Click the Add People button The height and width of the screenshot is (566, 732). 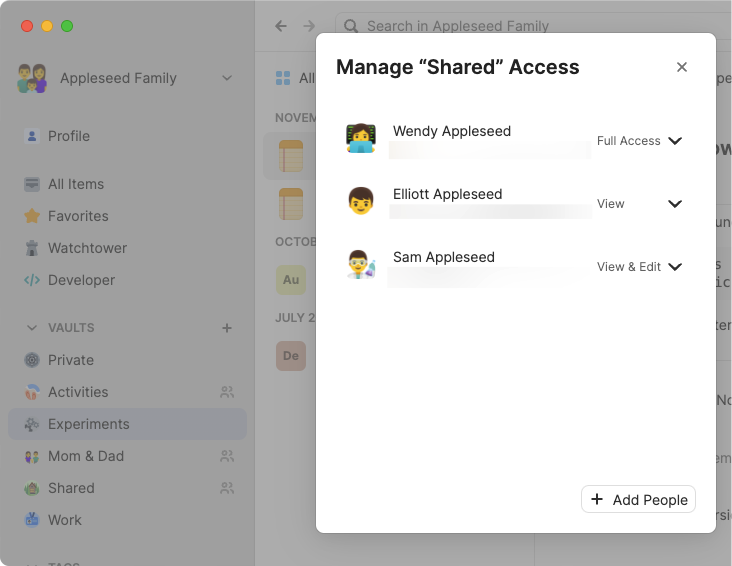[x=638, y=499]
